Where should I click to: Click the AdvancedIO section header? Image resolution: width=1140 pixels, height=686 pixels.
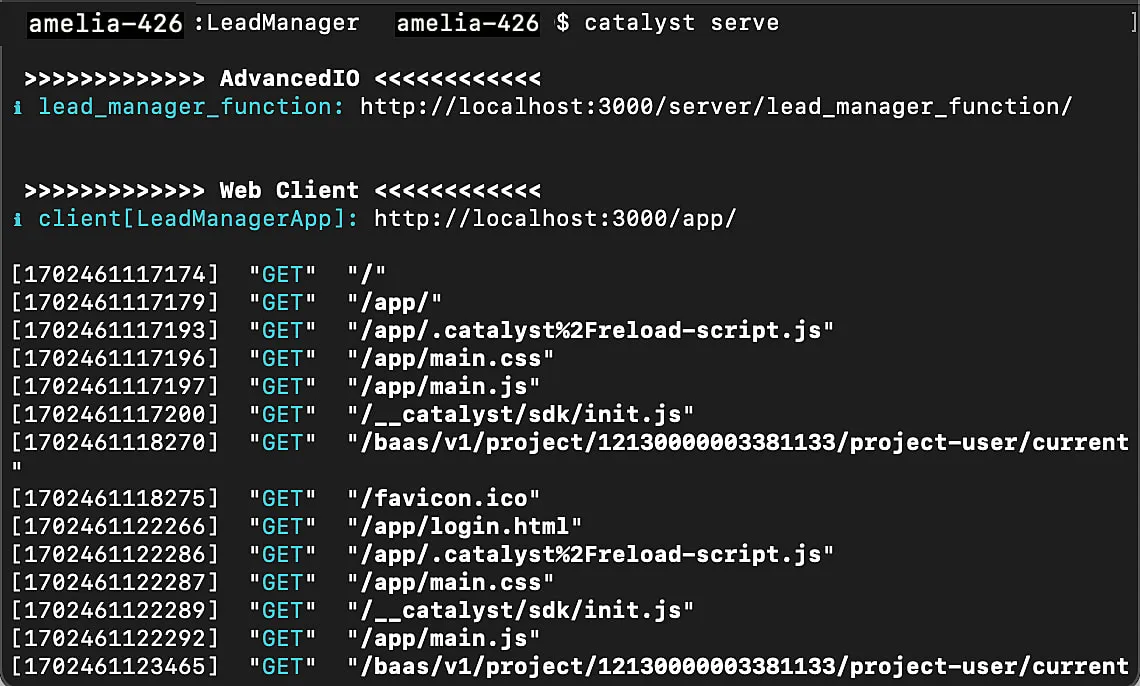(x=289, y=78)
